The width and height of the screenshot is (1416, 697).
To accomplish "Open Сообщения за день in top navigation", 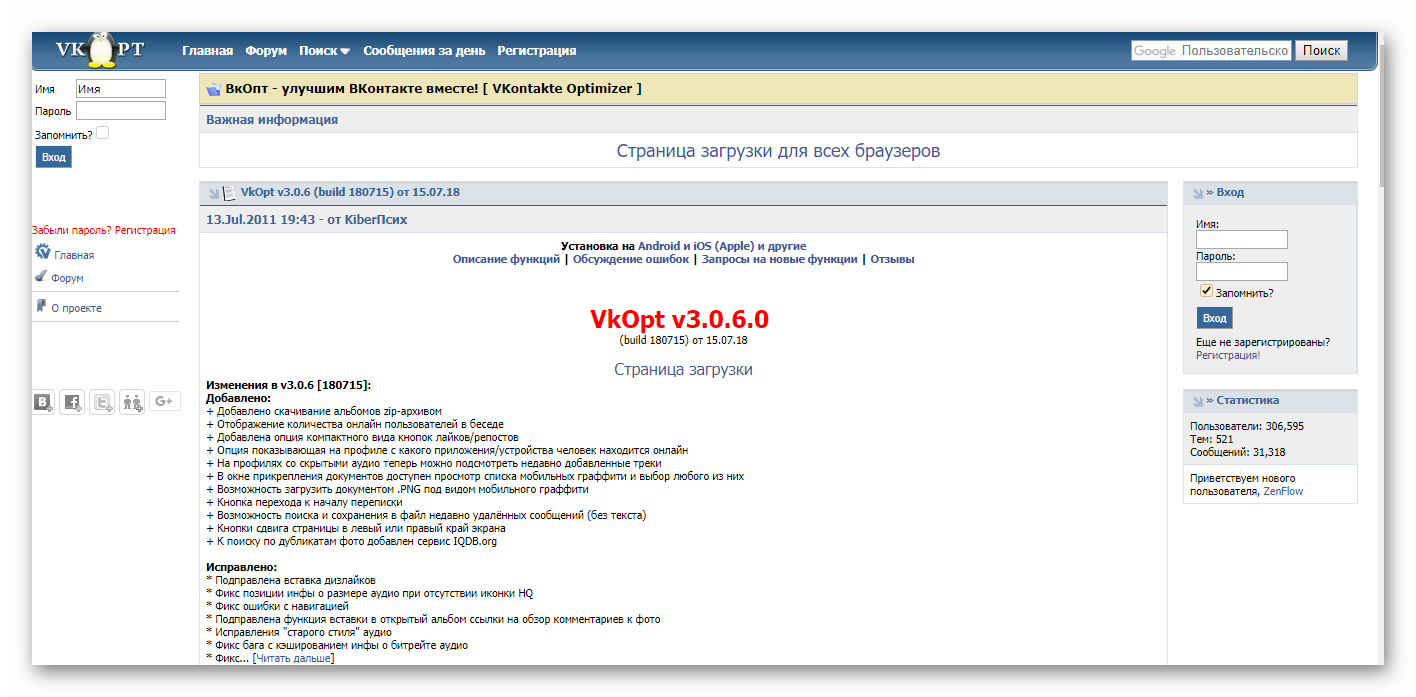I will 424,51.
